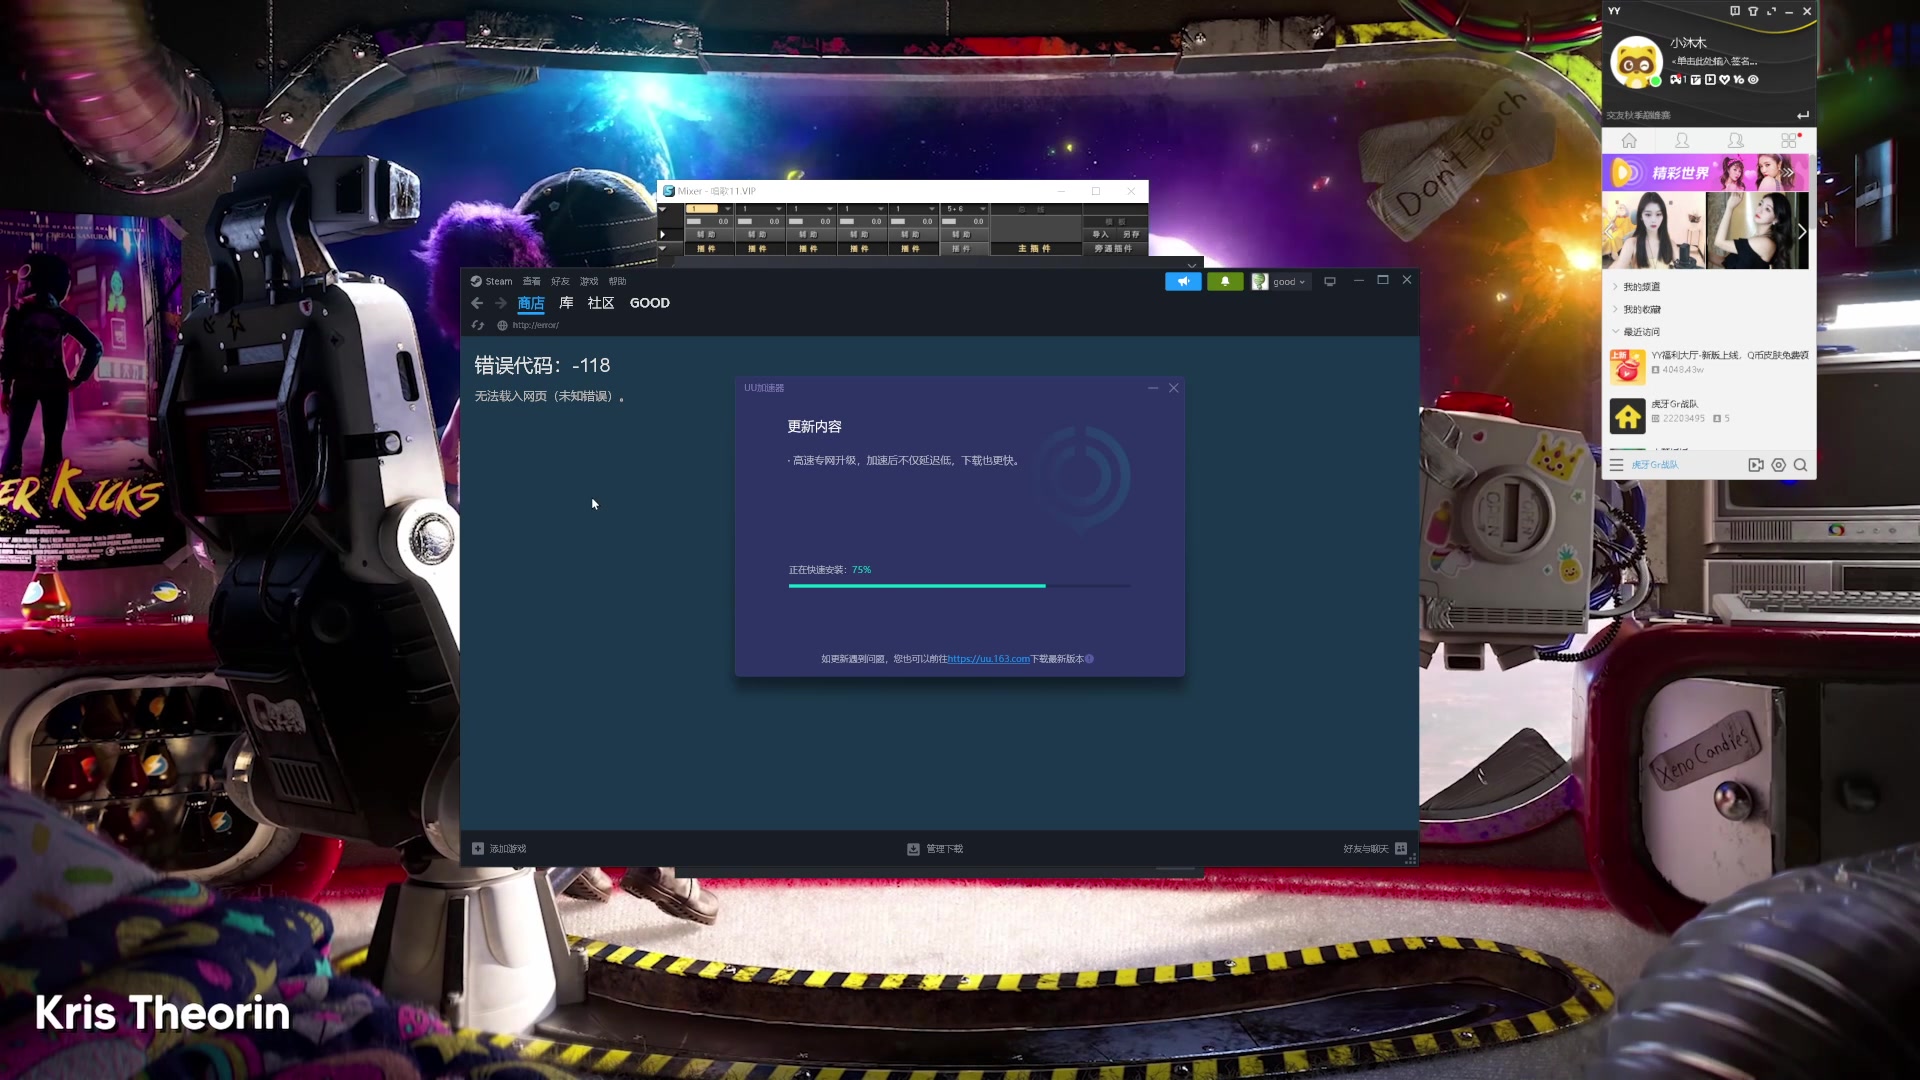The height and width of the screenshot is (1080, 1920).
Task: Click help icon after 下载最新版本
Action: 1089,659
